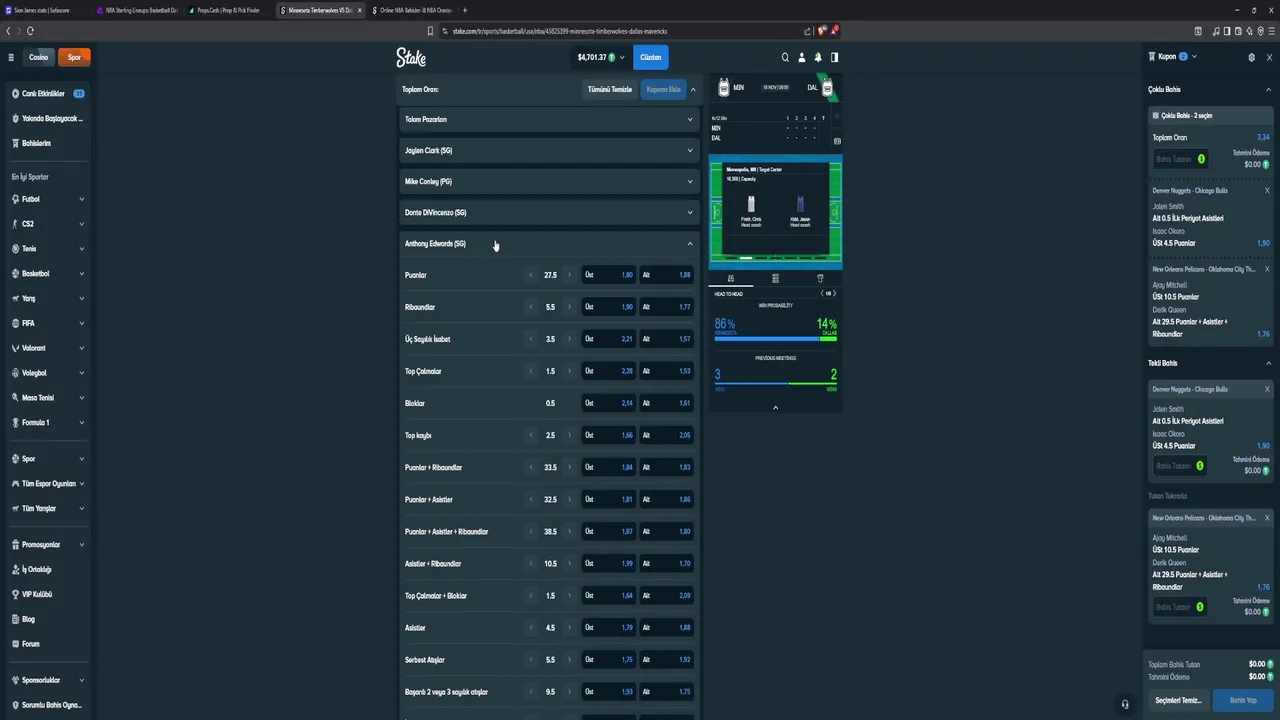Image resolution: width=1280 pixels, height=720 pixels.
Task: Open the notifications bell icon
Action: 818,57
